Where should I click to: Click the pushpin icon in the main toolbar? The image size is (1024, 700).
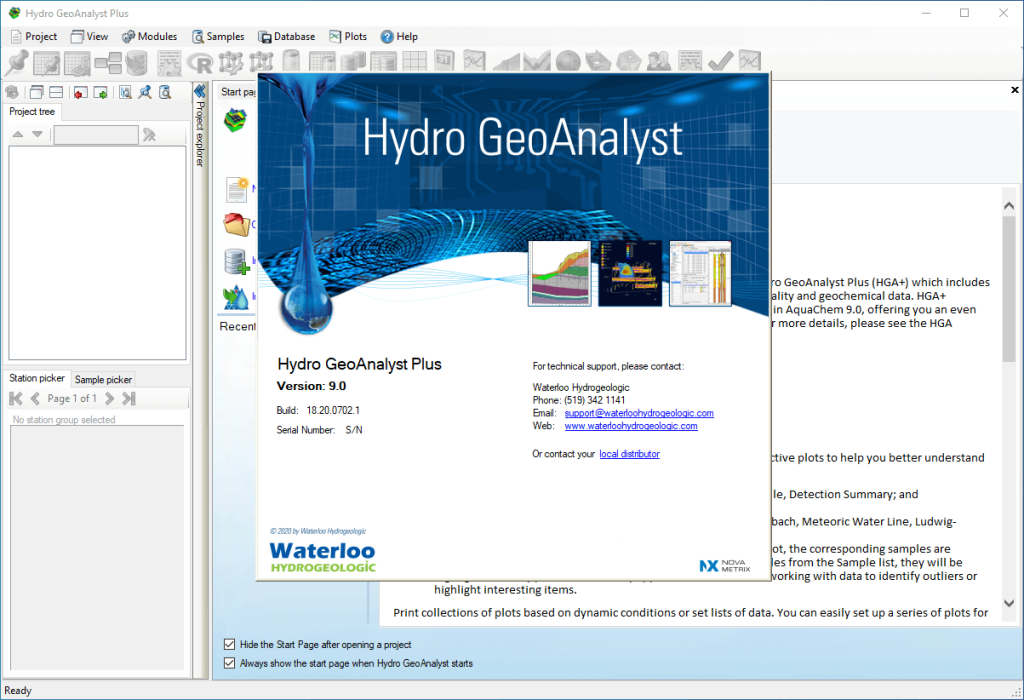point(17,62)
